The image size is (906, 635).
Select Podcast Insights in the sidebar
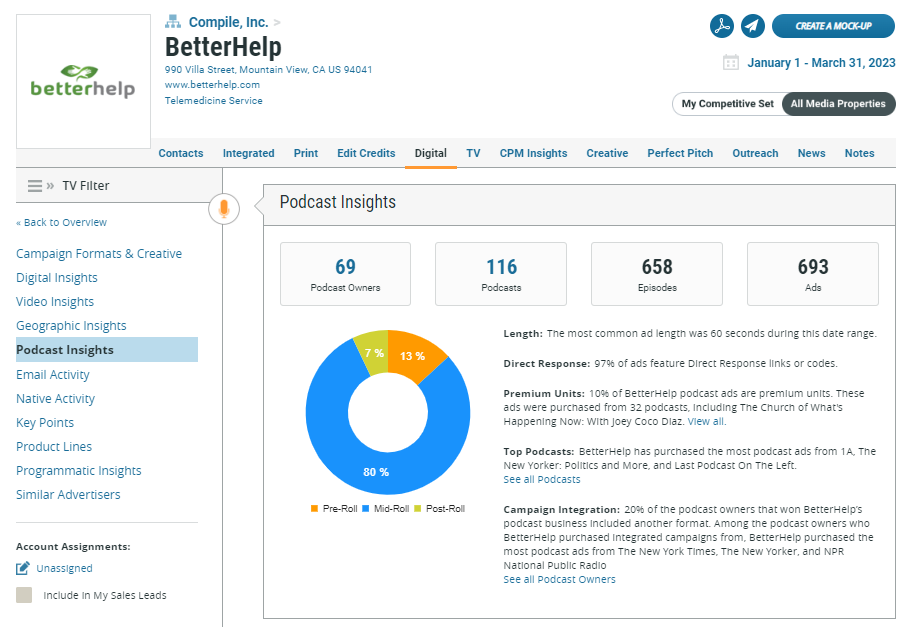(x=107, y=350)
